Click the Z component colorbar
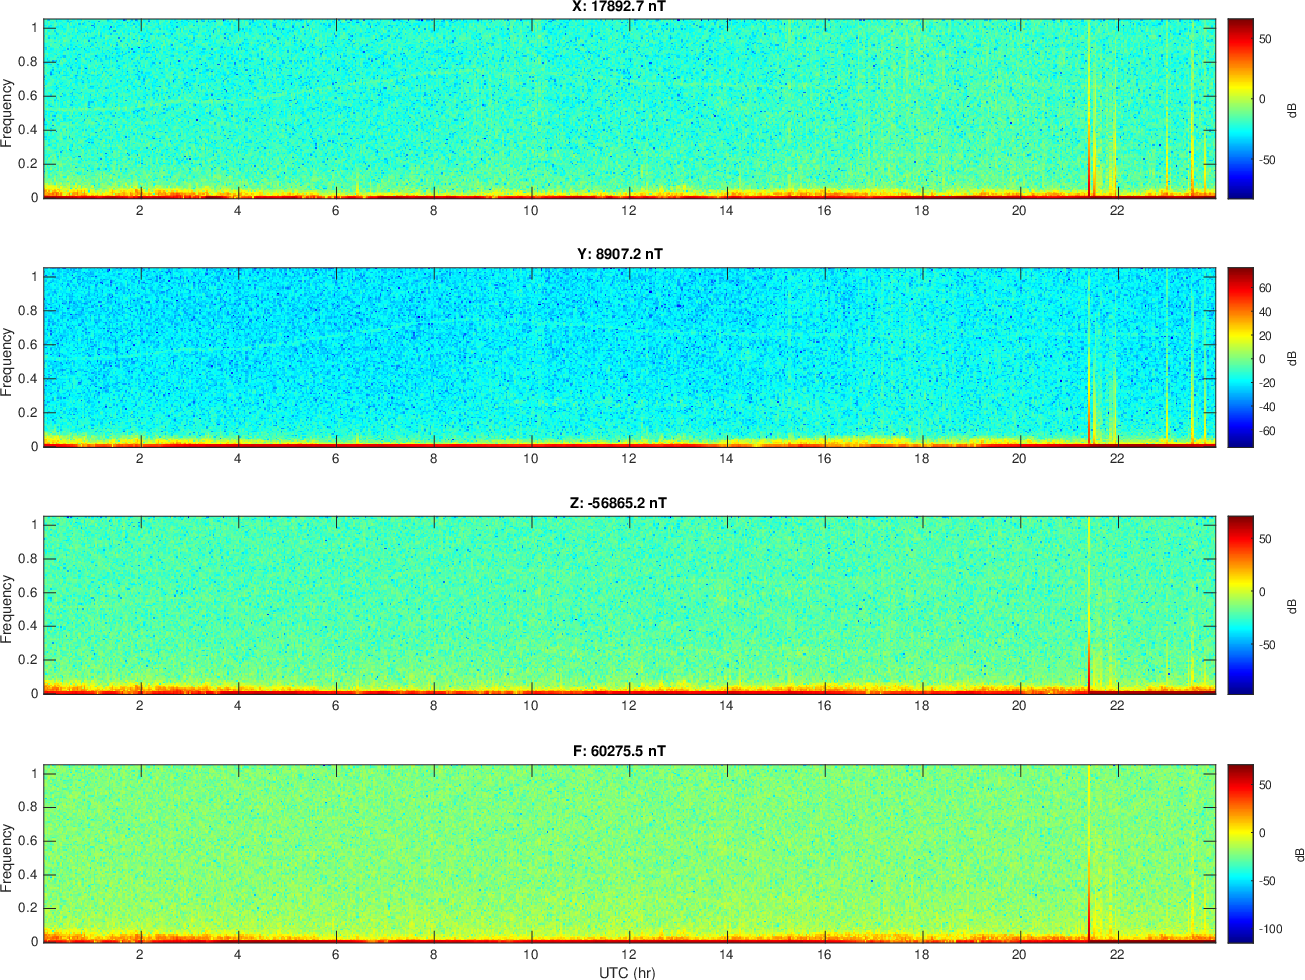The width and height of the screenshot is (1305, 980). point(1240,605)
